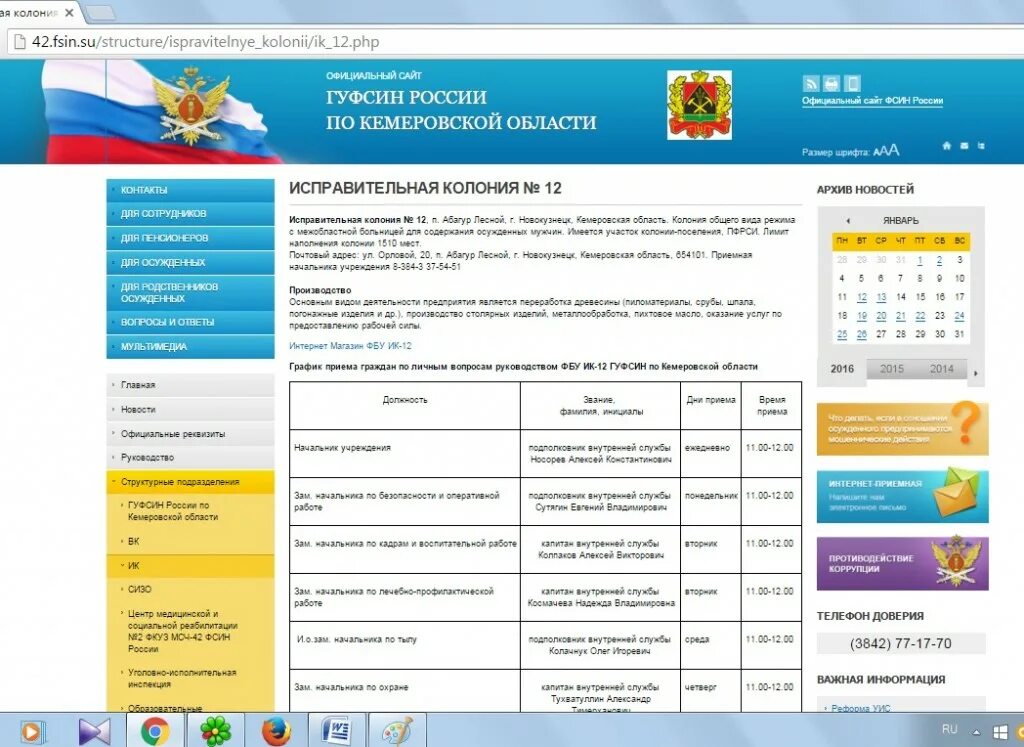This screenshot has width=1024, height=747.
Task: Select the 2014 year tab
Action: coord(941,369)
